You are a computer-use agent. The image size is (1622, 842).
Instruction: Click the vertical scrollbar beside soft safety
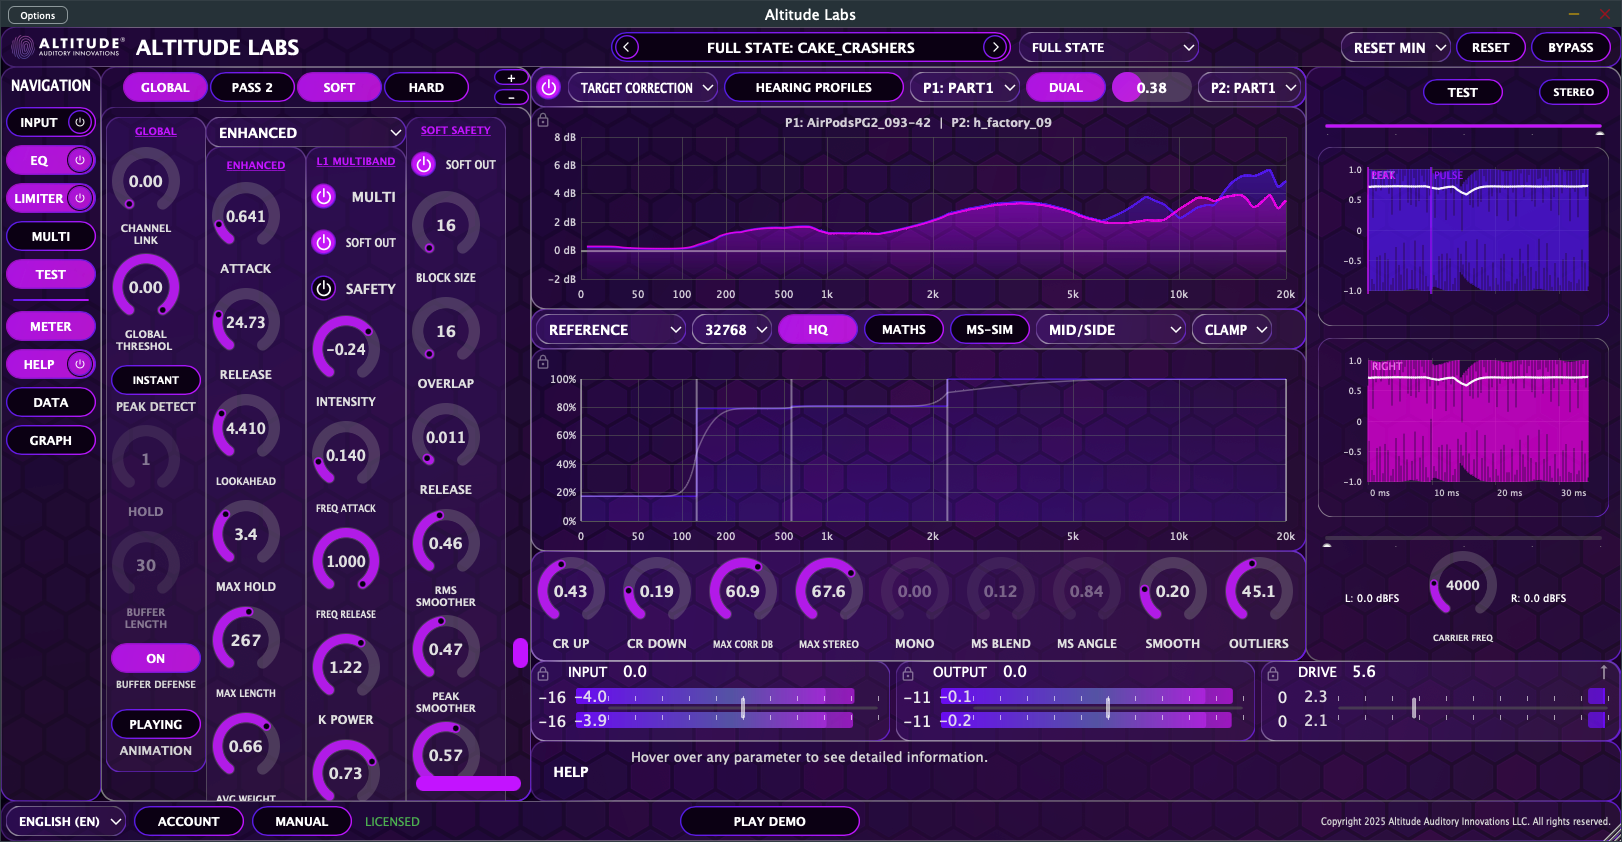tap(520, 653)
